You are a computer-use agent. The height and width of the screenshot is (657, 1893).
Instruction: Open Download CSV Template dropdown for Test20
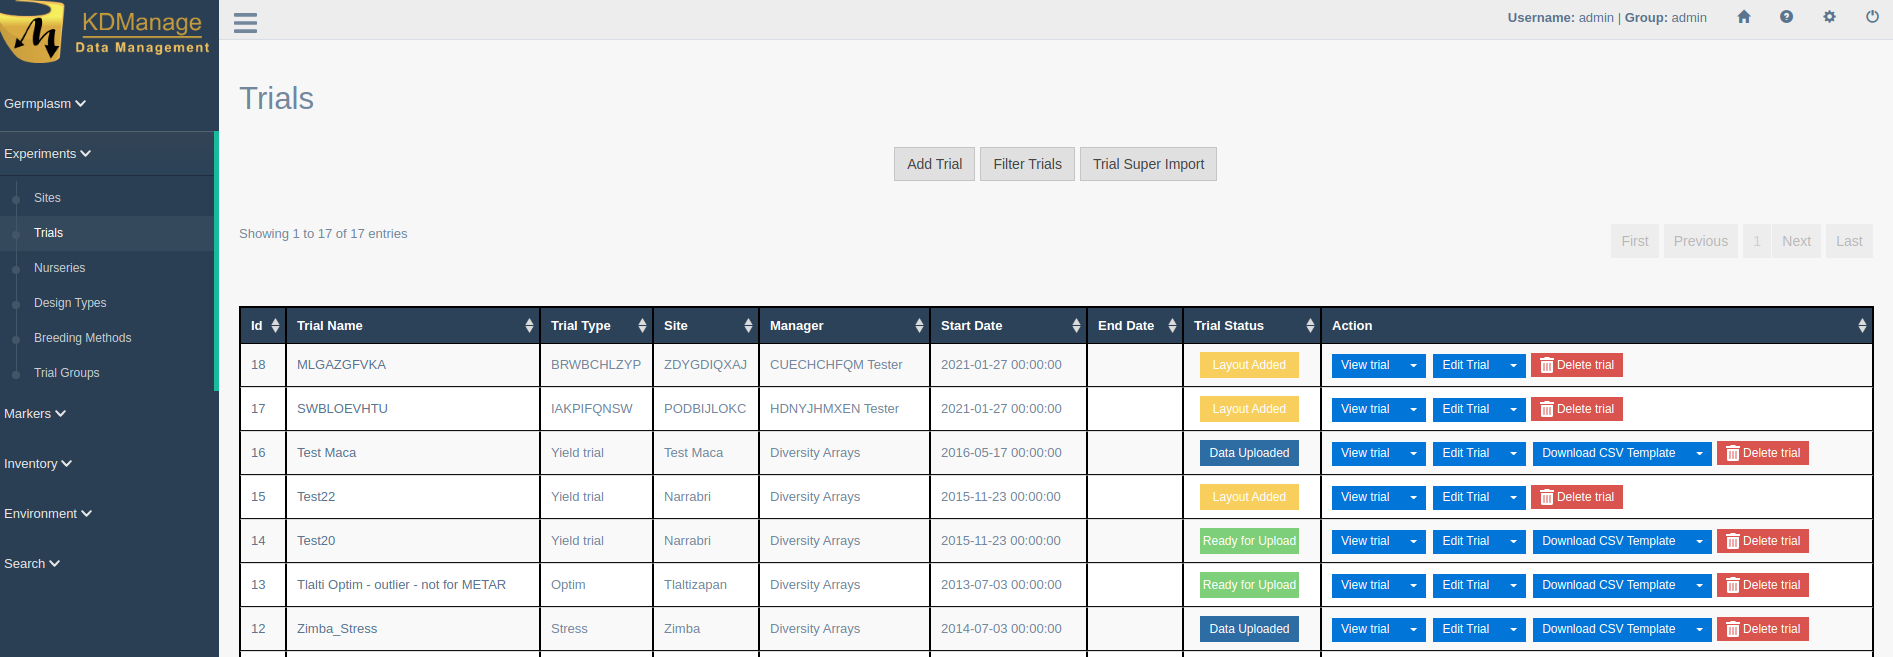click(x=1699, y=541)
